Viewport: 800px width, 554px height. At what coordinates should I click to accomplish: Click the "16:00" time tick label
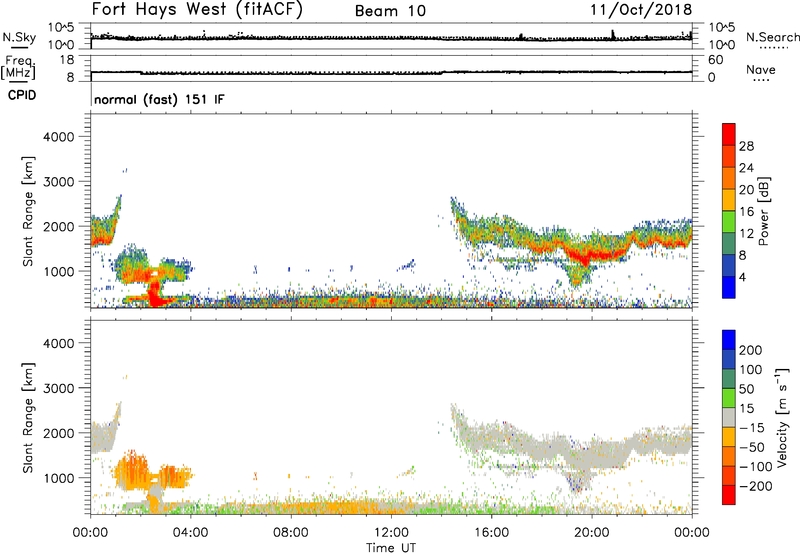coord(491,533)
